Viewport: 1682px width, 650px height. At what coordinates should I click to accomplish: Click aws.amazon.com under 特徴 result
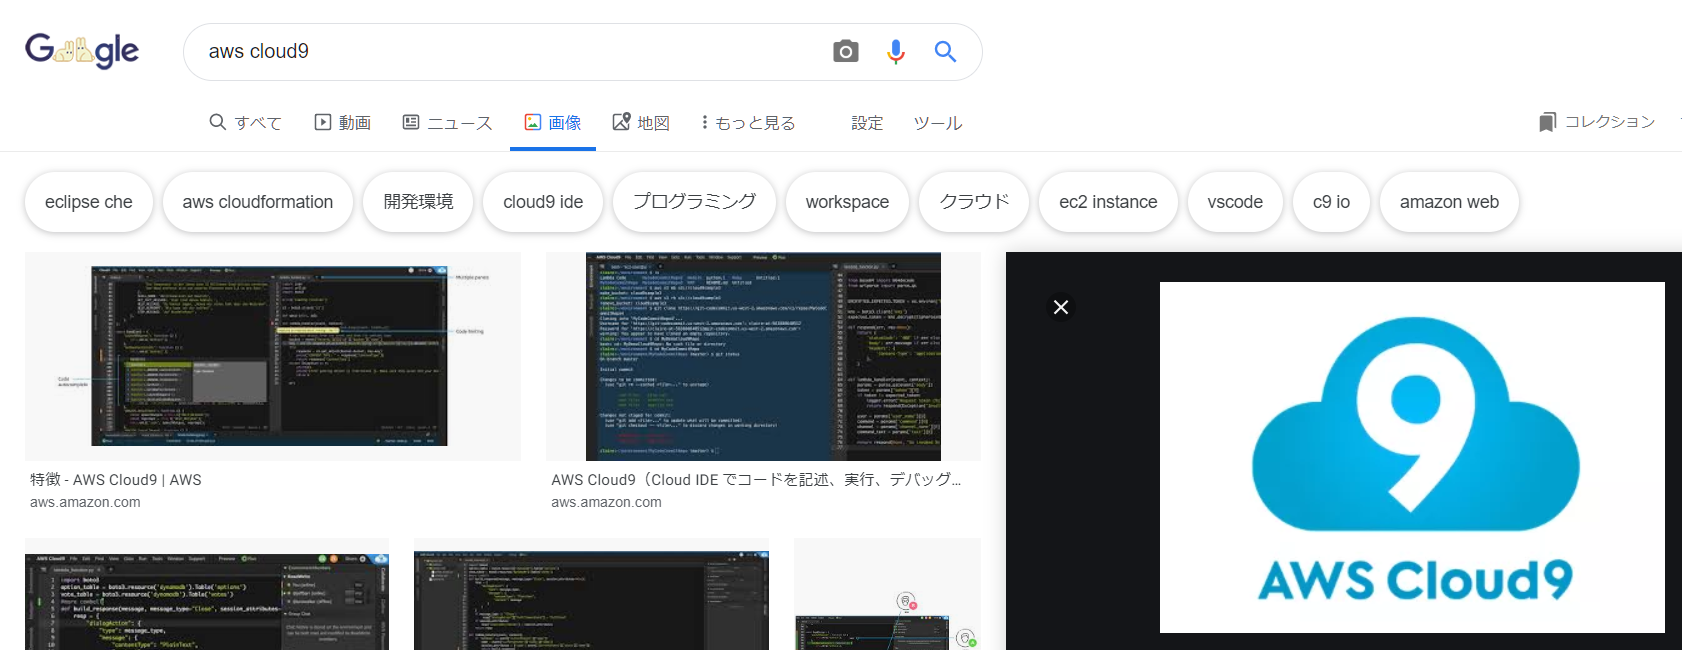tap(85, 503)
